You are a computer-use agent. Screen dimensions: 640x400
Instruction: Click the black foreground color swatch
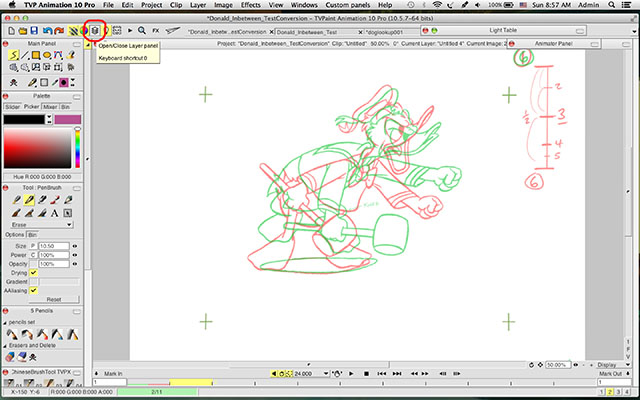click(x=24, y=119)
